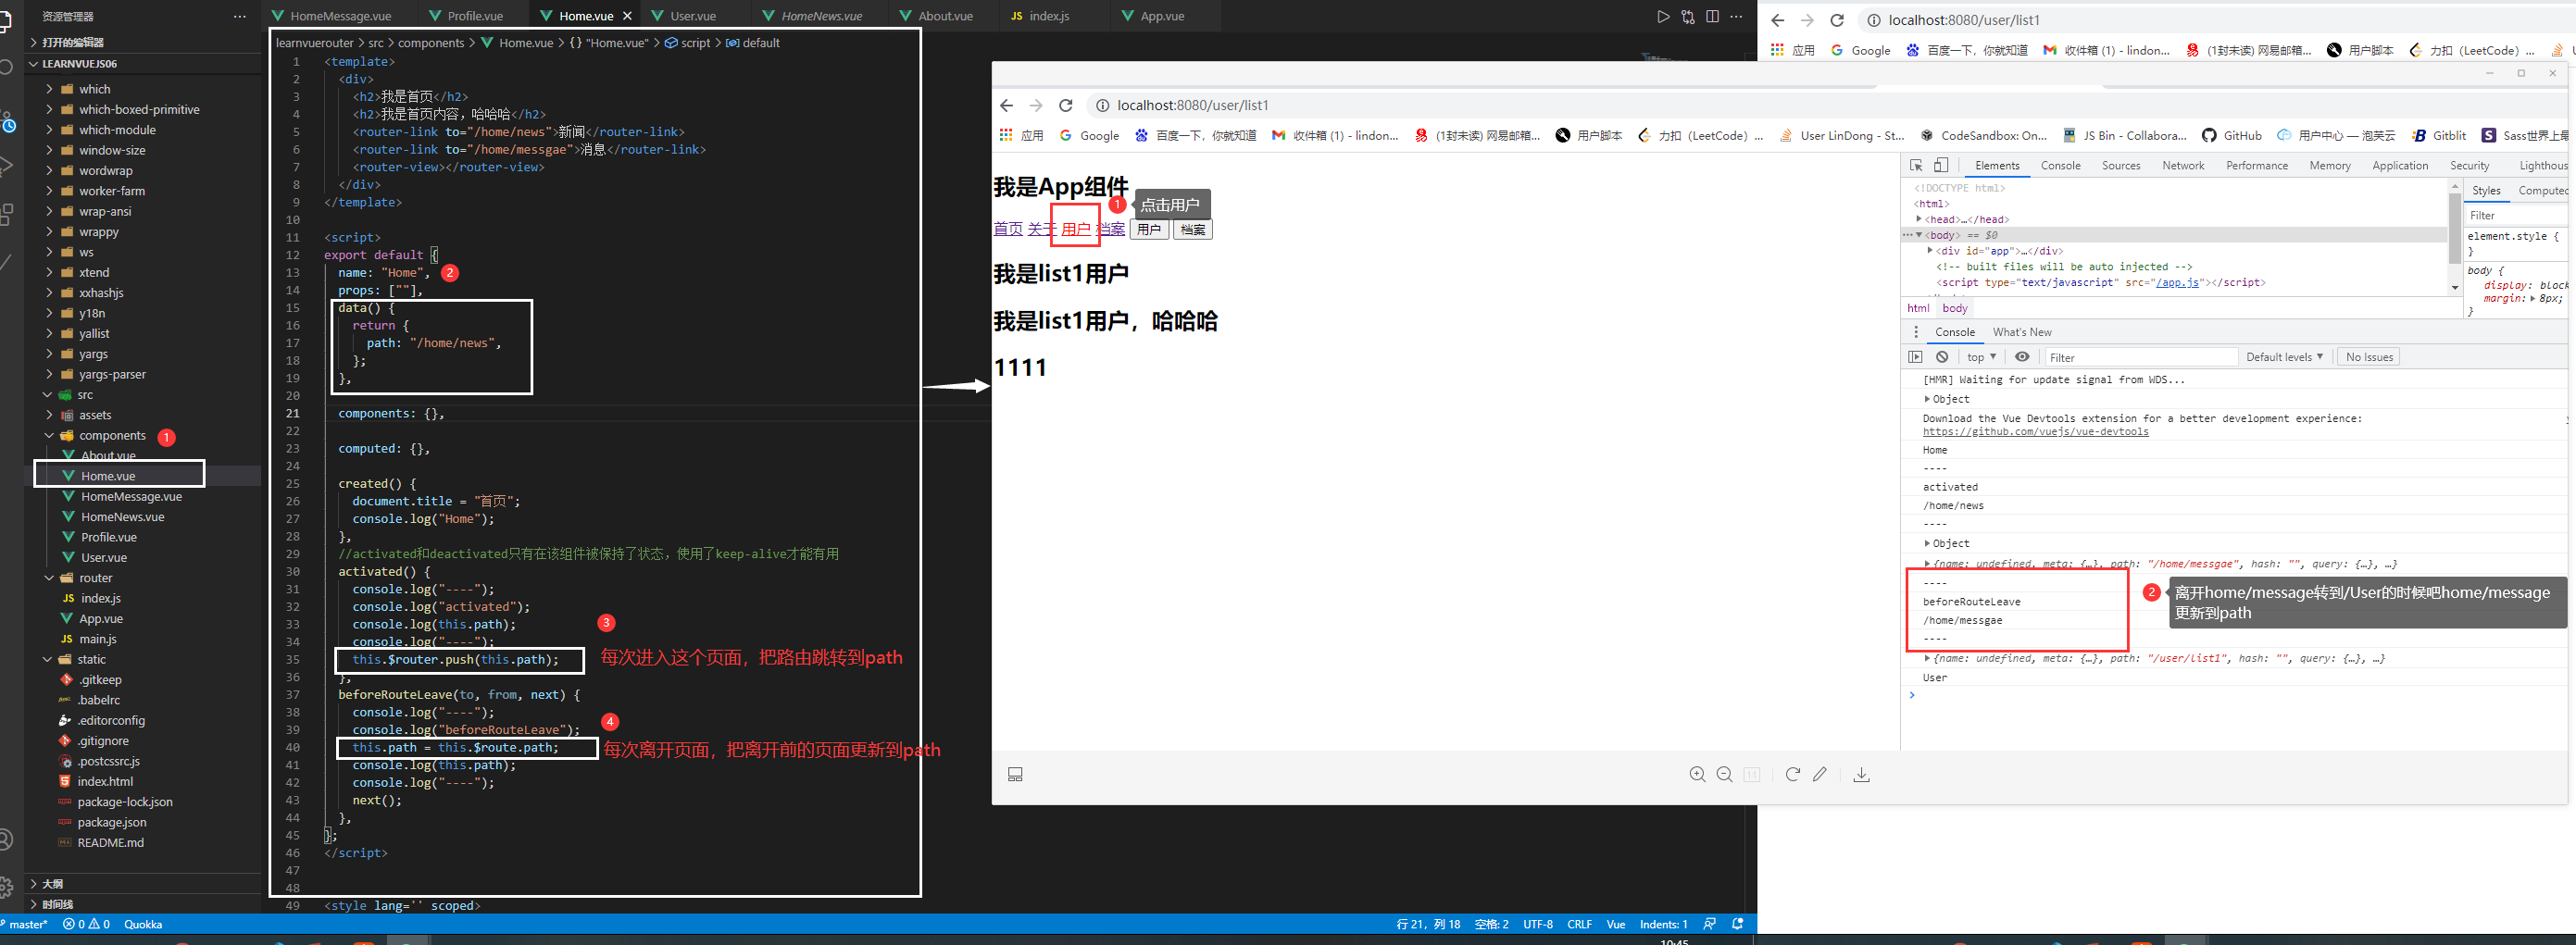Click the feedback icon in the VS Code status bar
Viewport: 2576px width, 945px height.
1709,924
